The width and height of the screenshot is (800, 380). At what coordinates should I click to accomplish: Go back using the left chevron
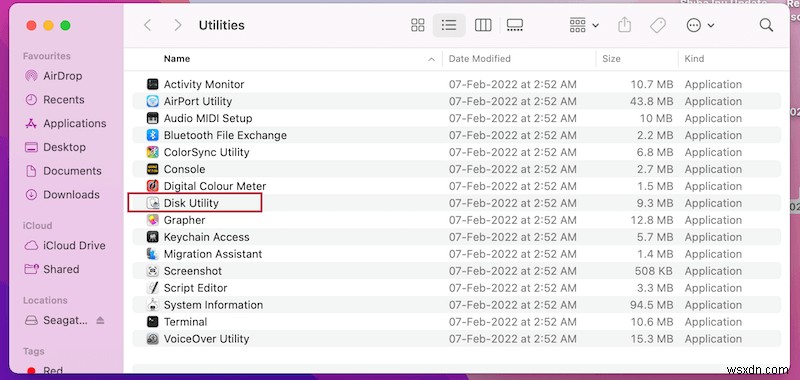click(147, 25)
